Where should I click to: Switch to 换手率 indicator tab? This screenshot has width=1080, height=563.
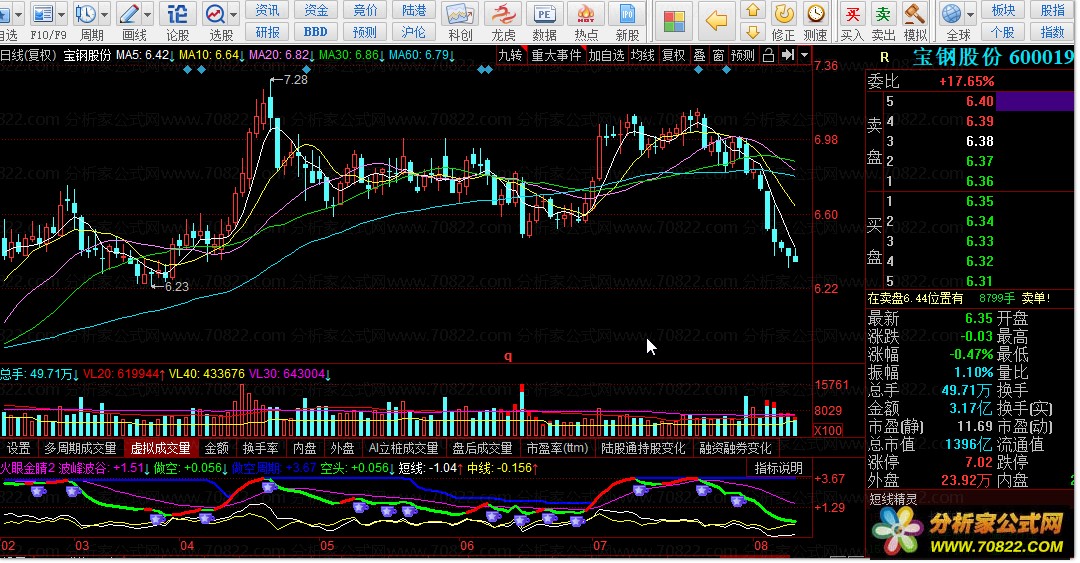pyautogui.click(x=260, y=448)
